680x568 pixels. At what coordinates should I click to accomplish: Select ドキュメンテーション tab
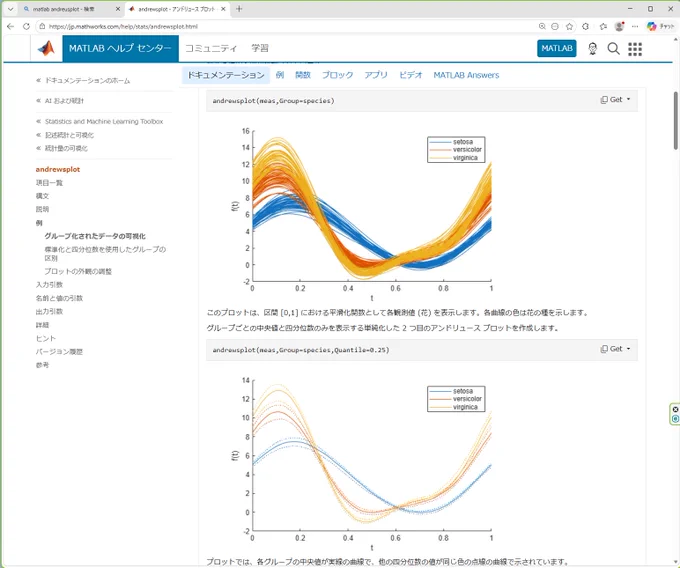pos(226,75)
